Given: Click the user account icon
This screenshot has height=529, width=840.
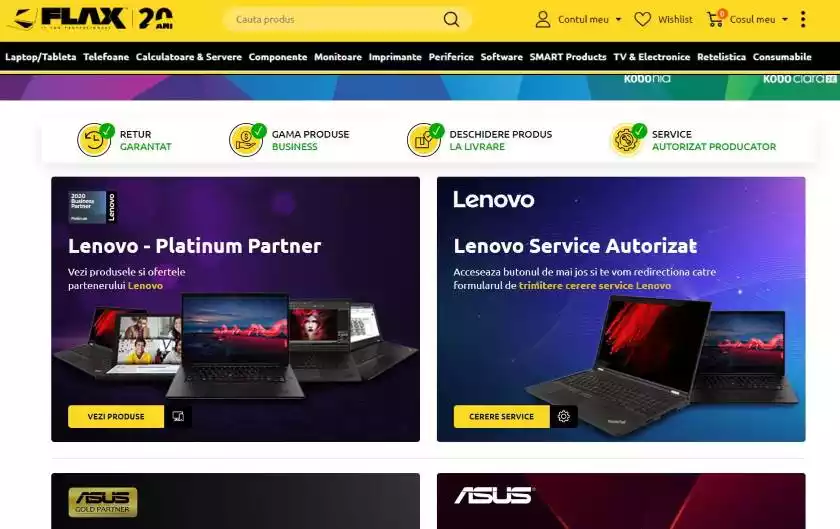Looking at the screenshot, I should 543,19.
